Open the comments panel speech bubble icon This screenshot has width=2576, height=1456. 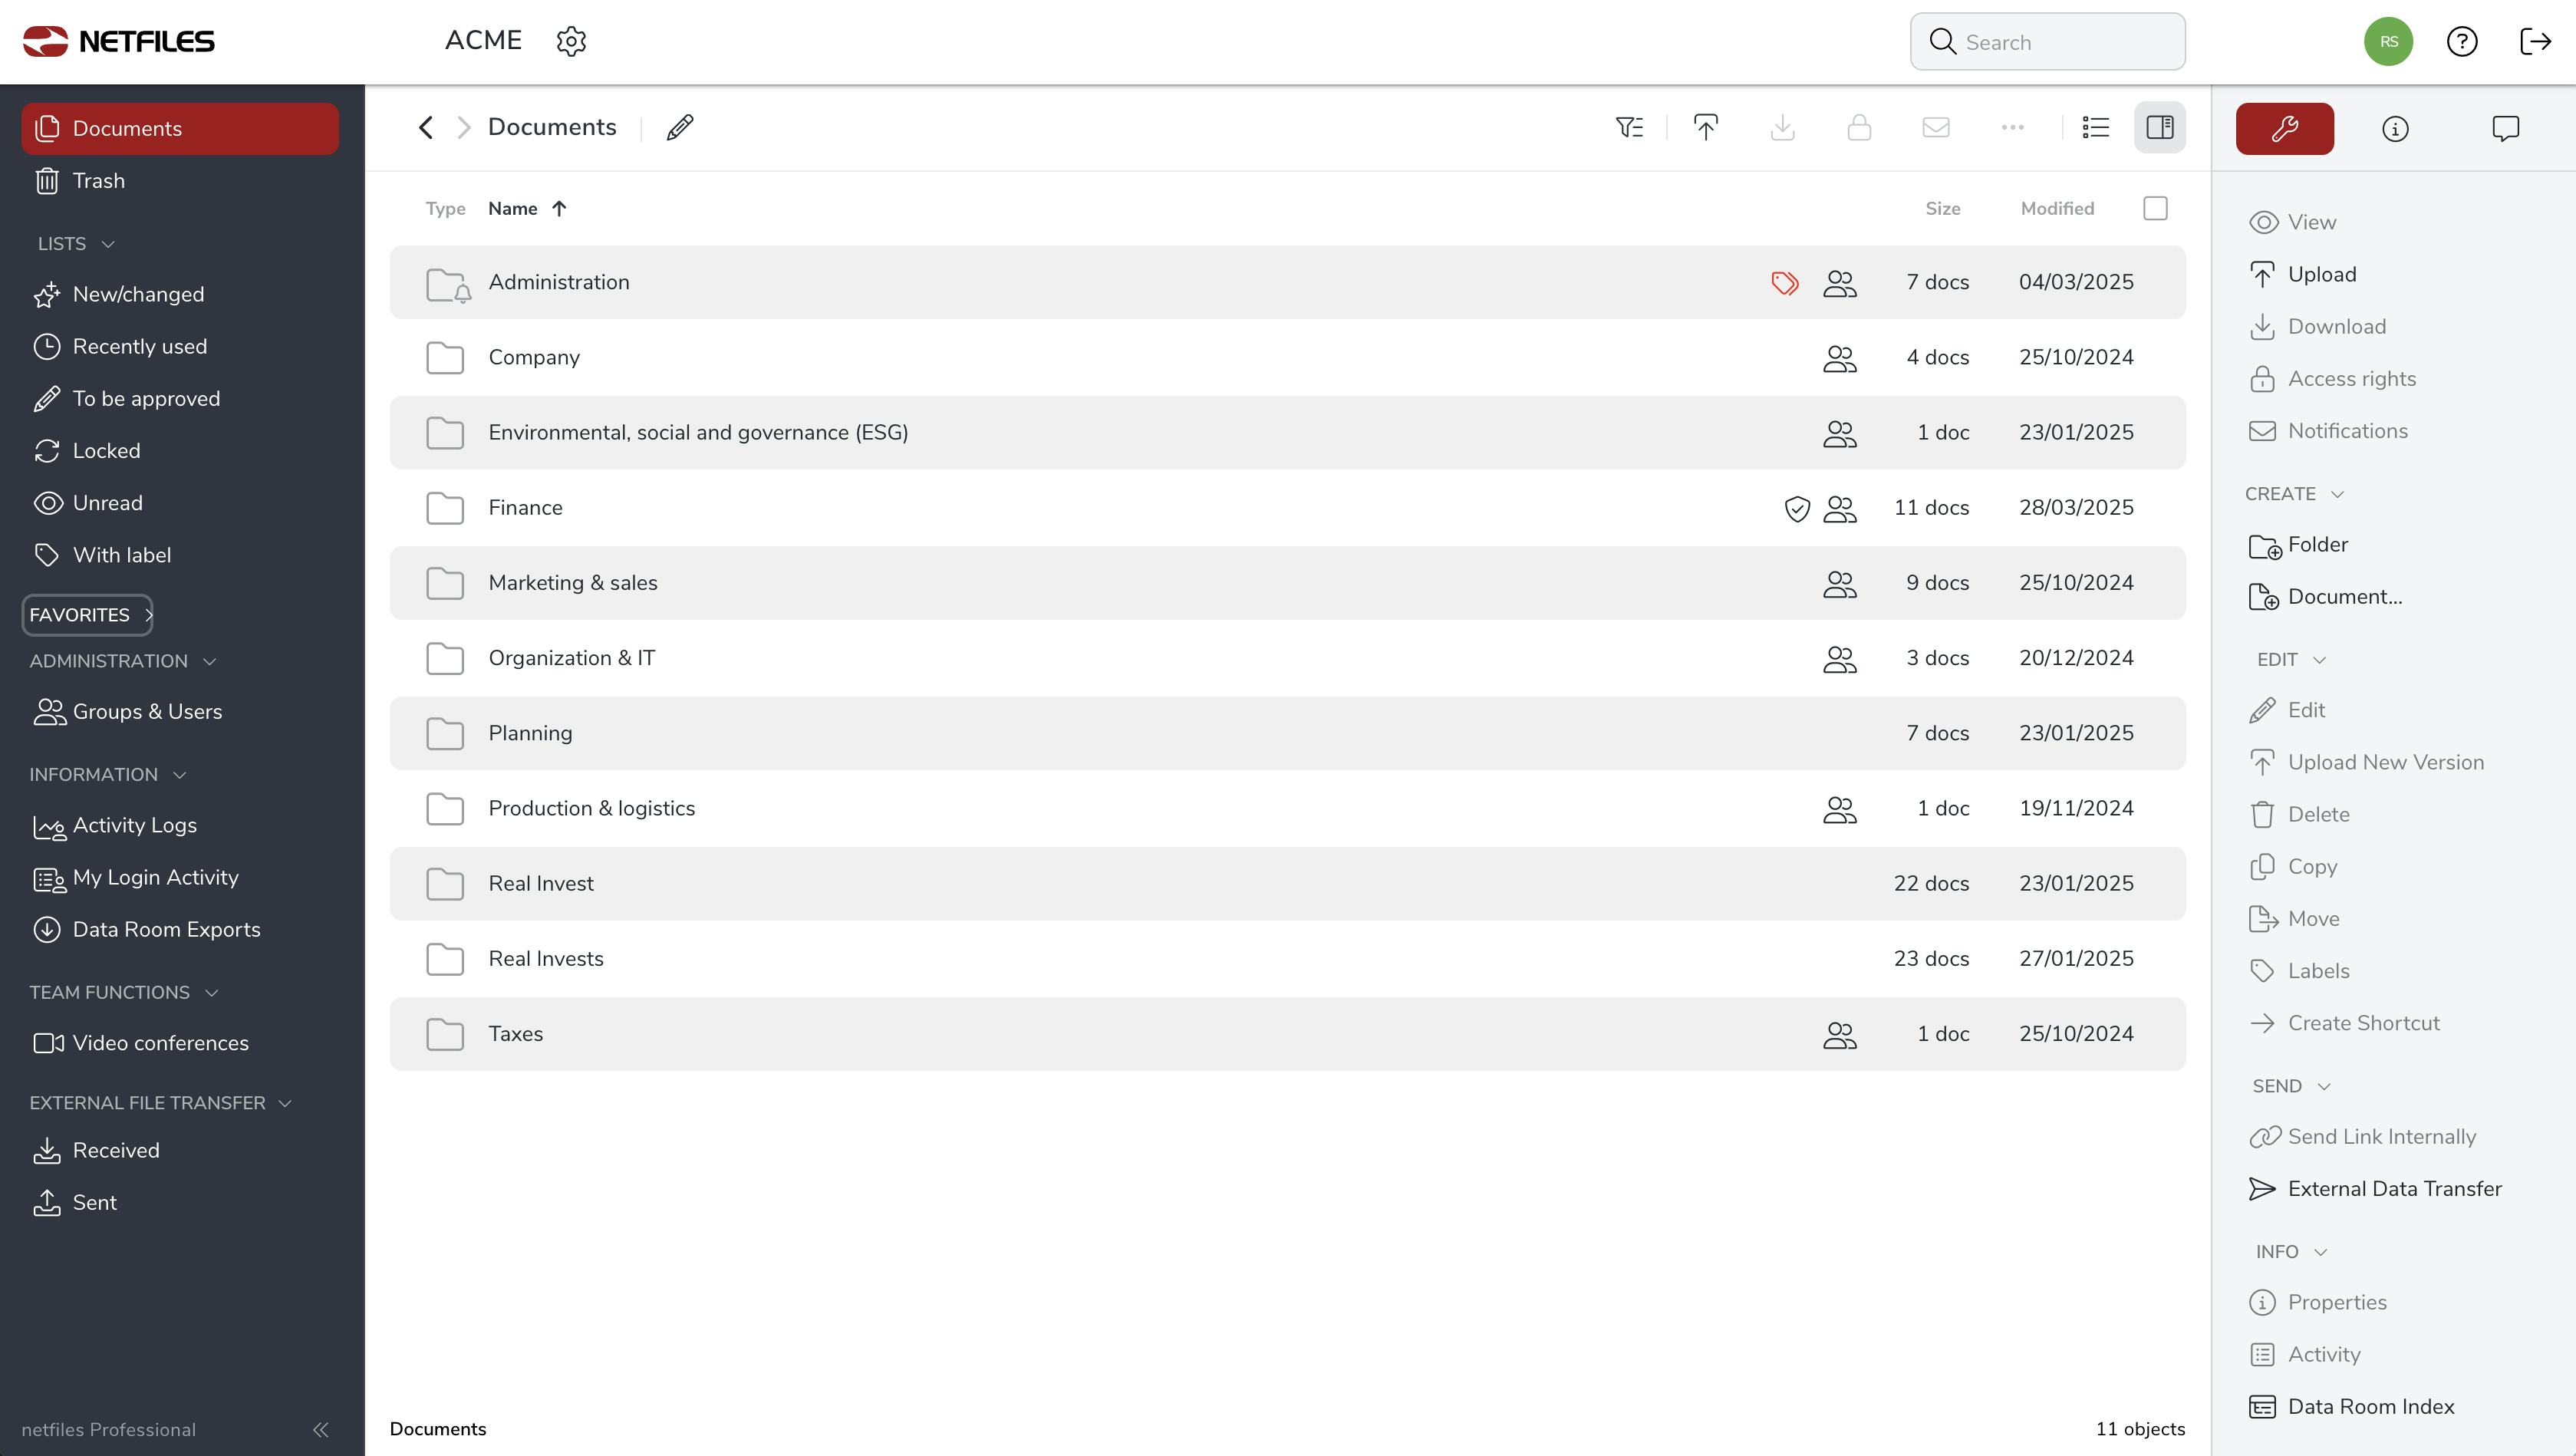[x=2505, y=128]
